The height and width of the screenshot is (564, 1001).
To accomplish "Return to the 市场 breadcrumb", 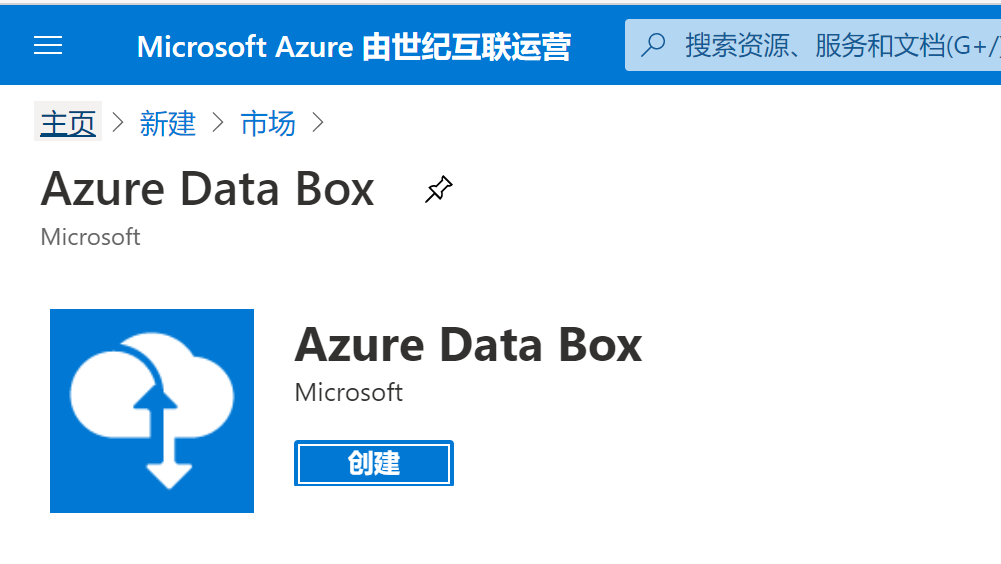I will click(268, 122).
